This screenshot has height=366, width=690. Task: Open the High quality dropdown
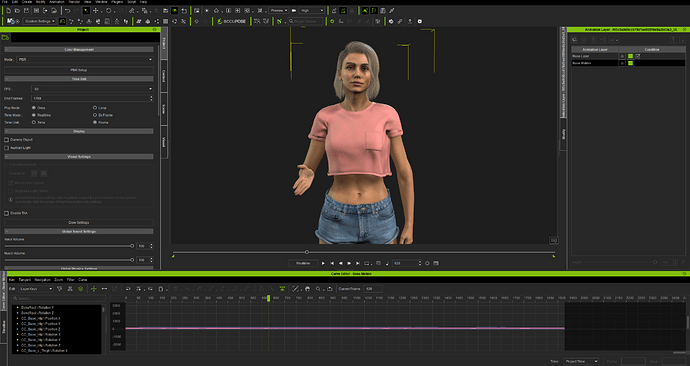(x=312, y=11)
